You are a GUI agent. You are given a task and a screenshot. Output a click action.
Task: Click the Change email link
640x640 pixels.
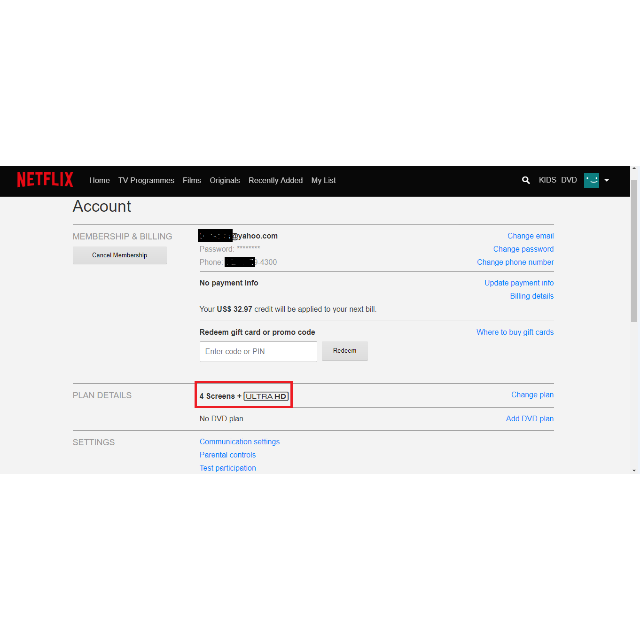point(530,236)
